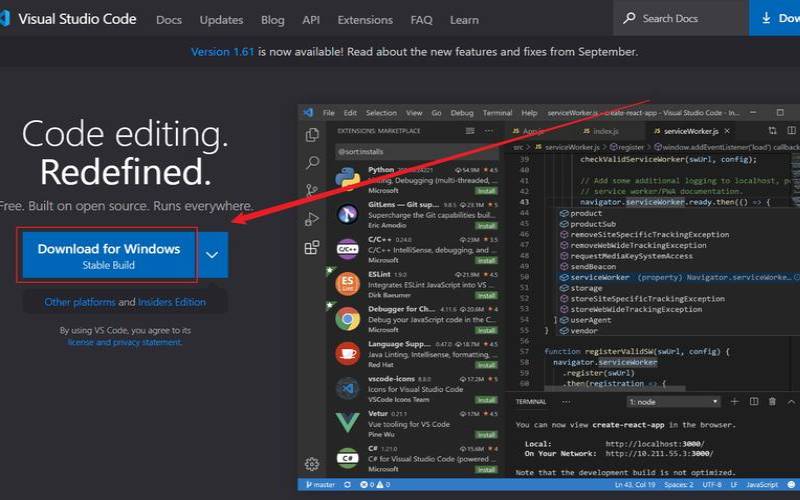Click Download for Windows Stable Build
The width and height of the screenshot is (800, 500).
pos(109,255)
